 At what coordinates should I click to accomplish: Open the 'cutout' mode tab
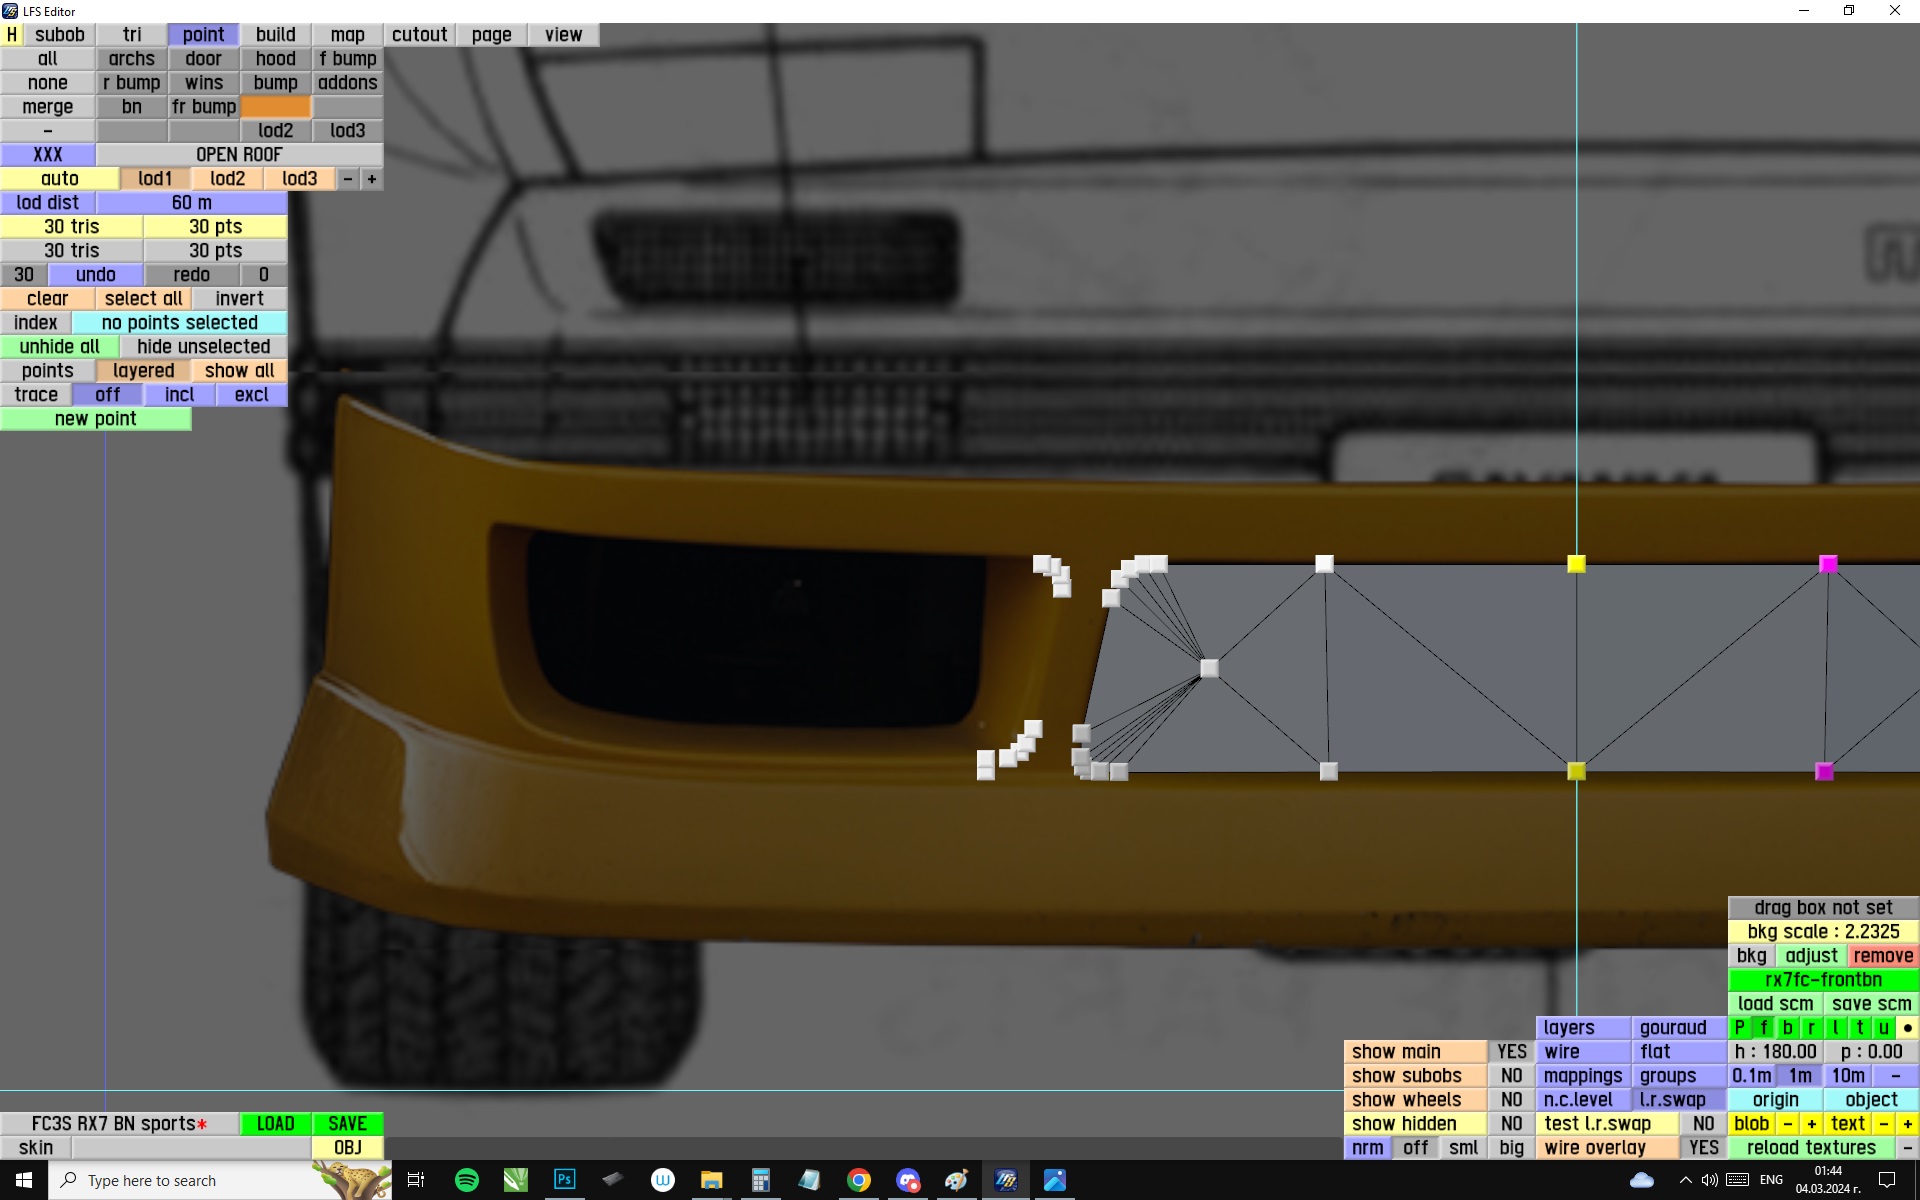coord(419,35)
